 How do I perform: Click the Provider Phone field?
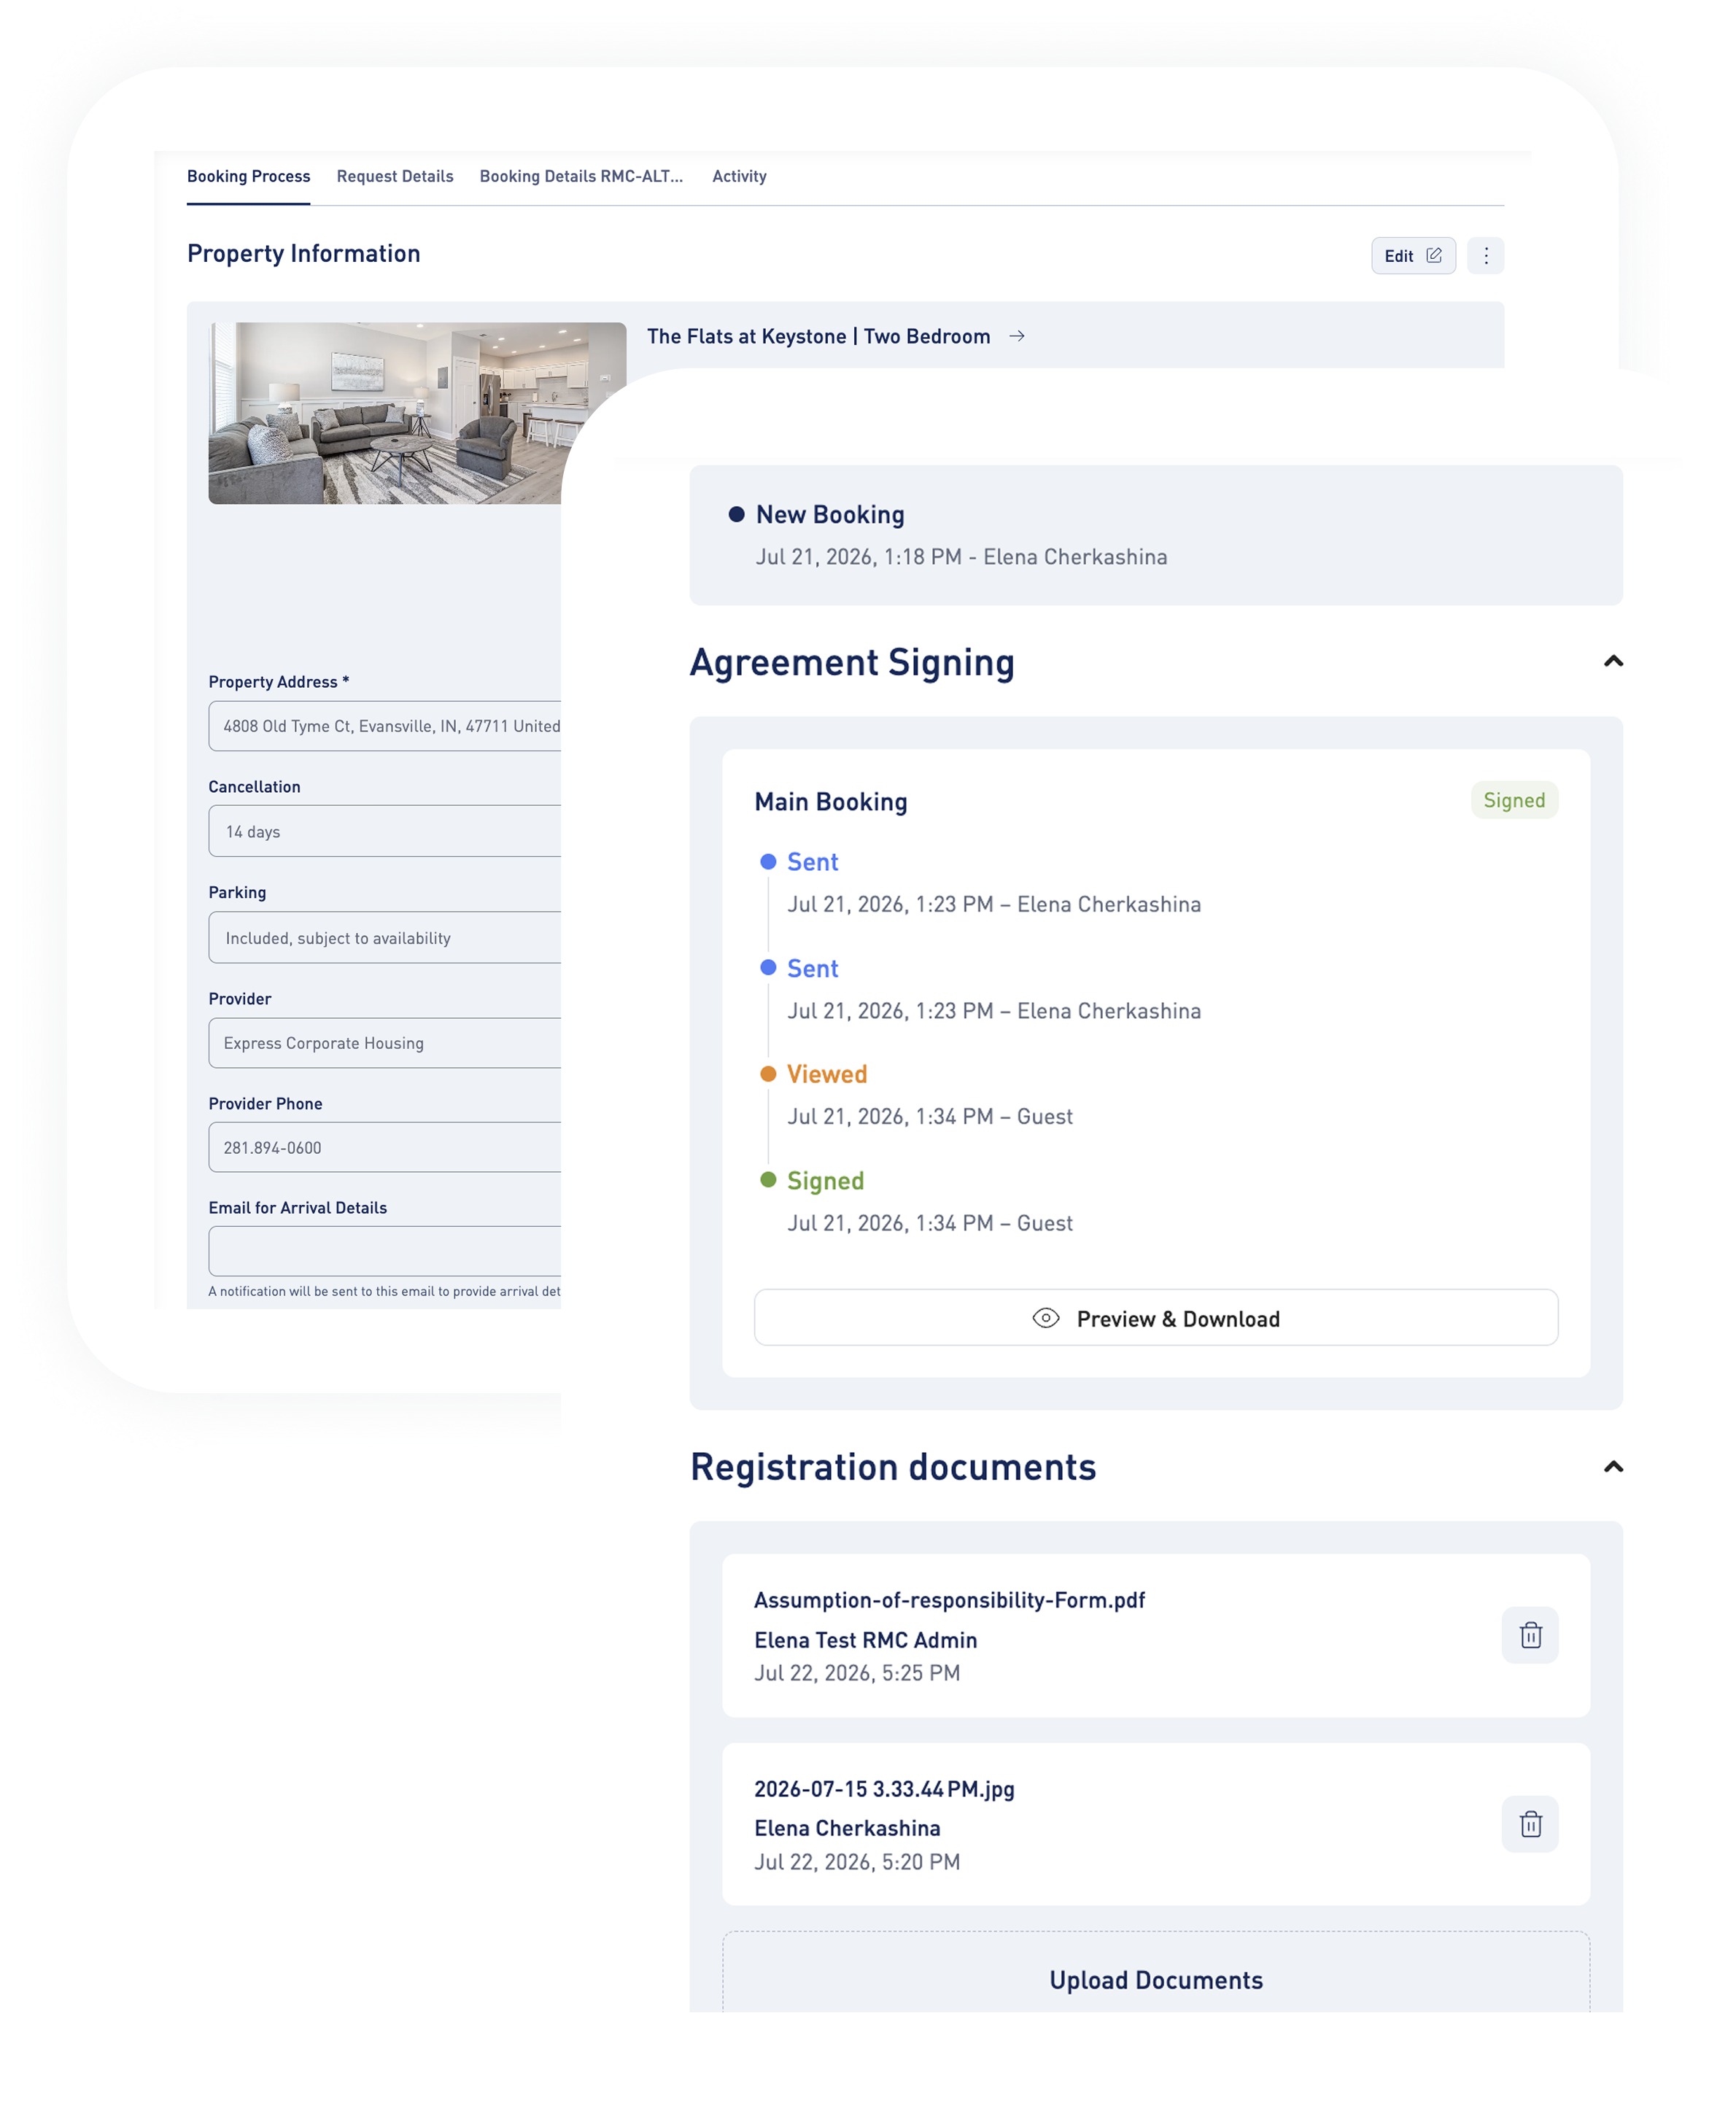coord(385,1147)
